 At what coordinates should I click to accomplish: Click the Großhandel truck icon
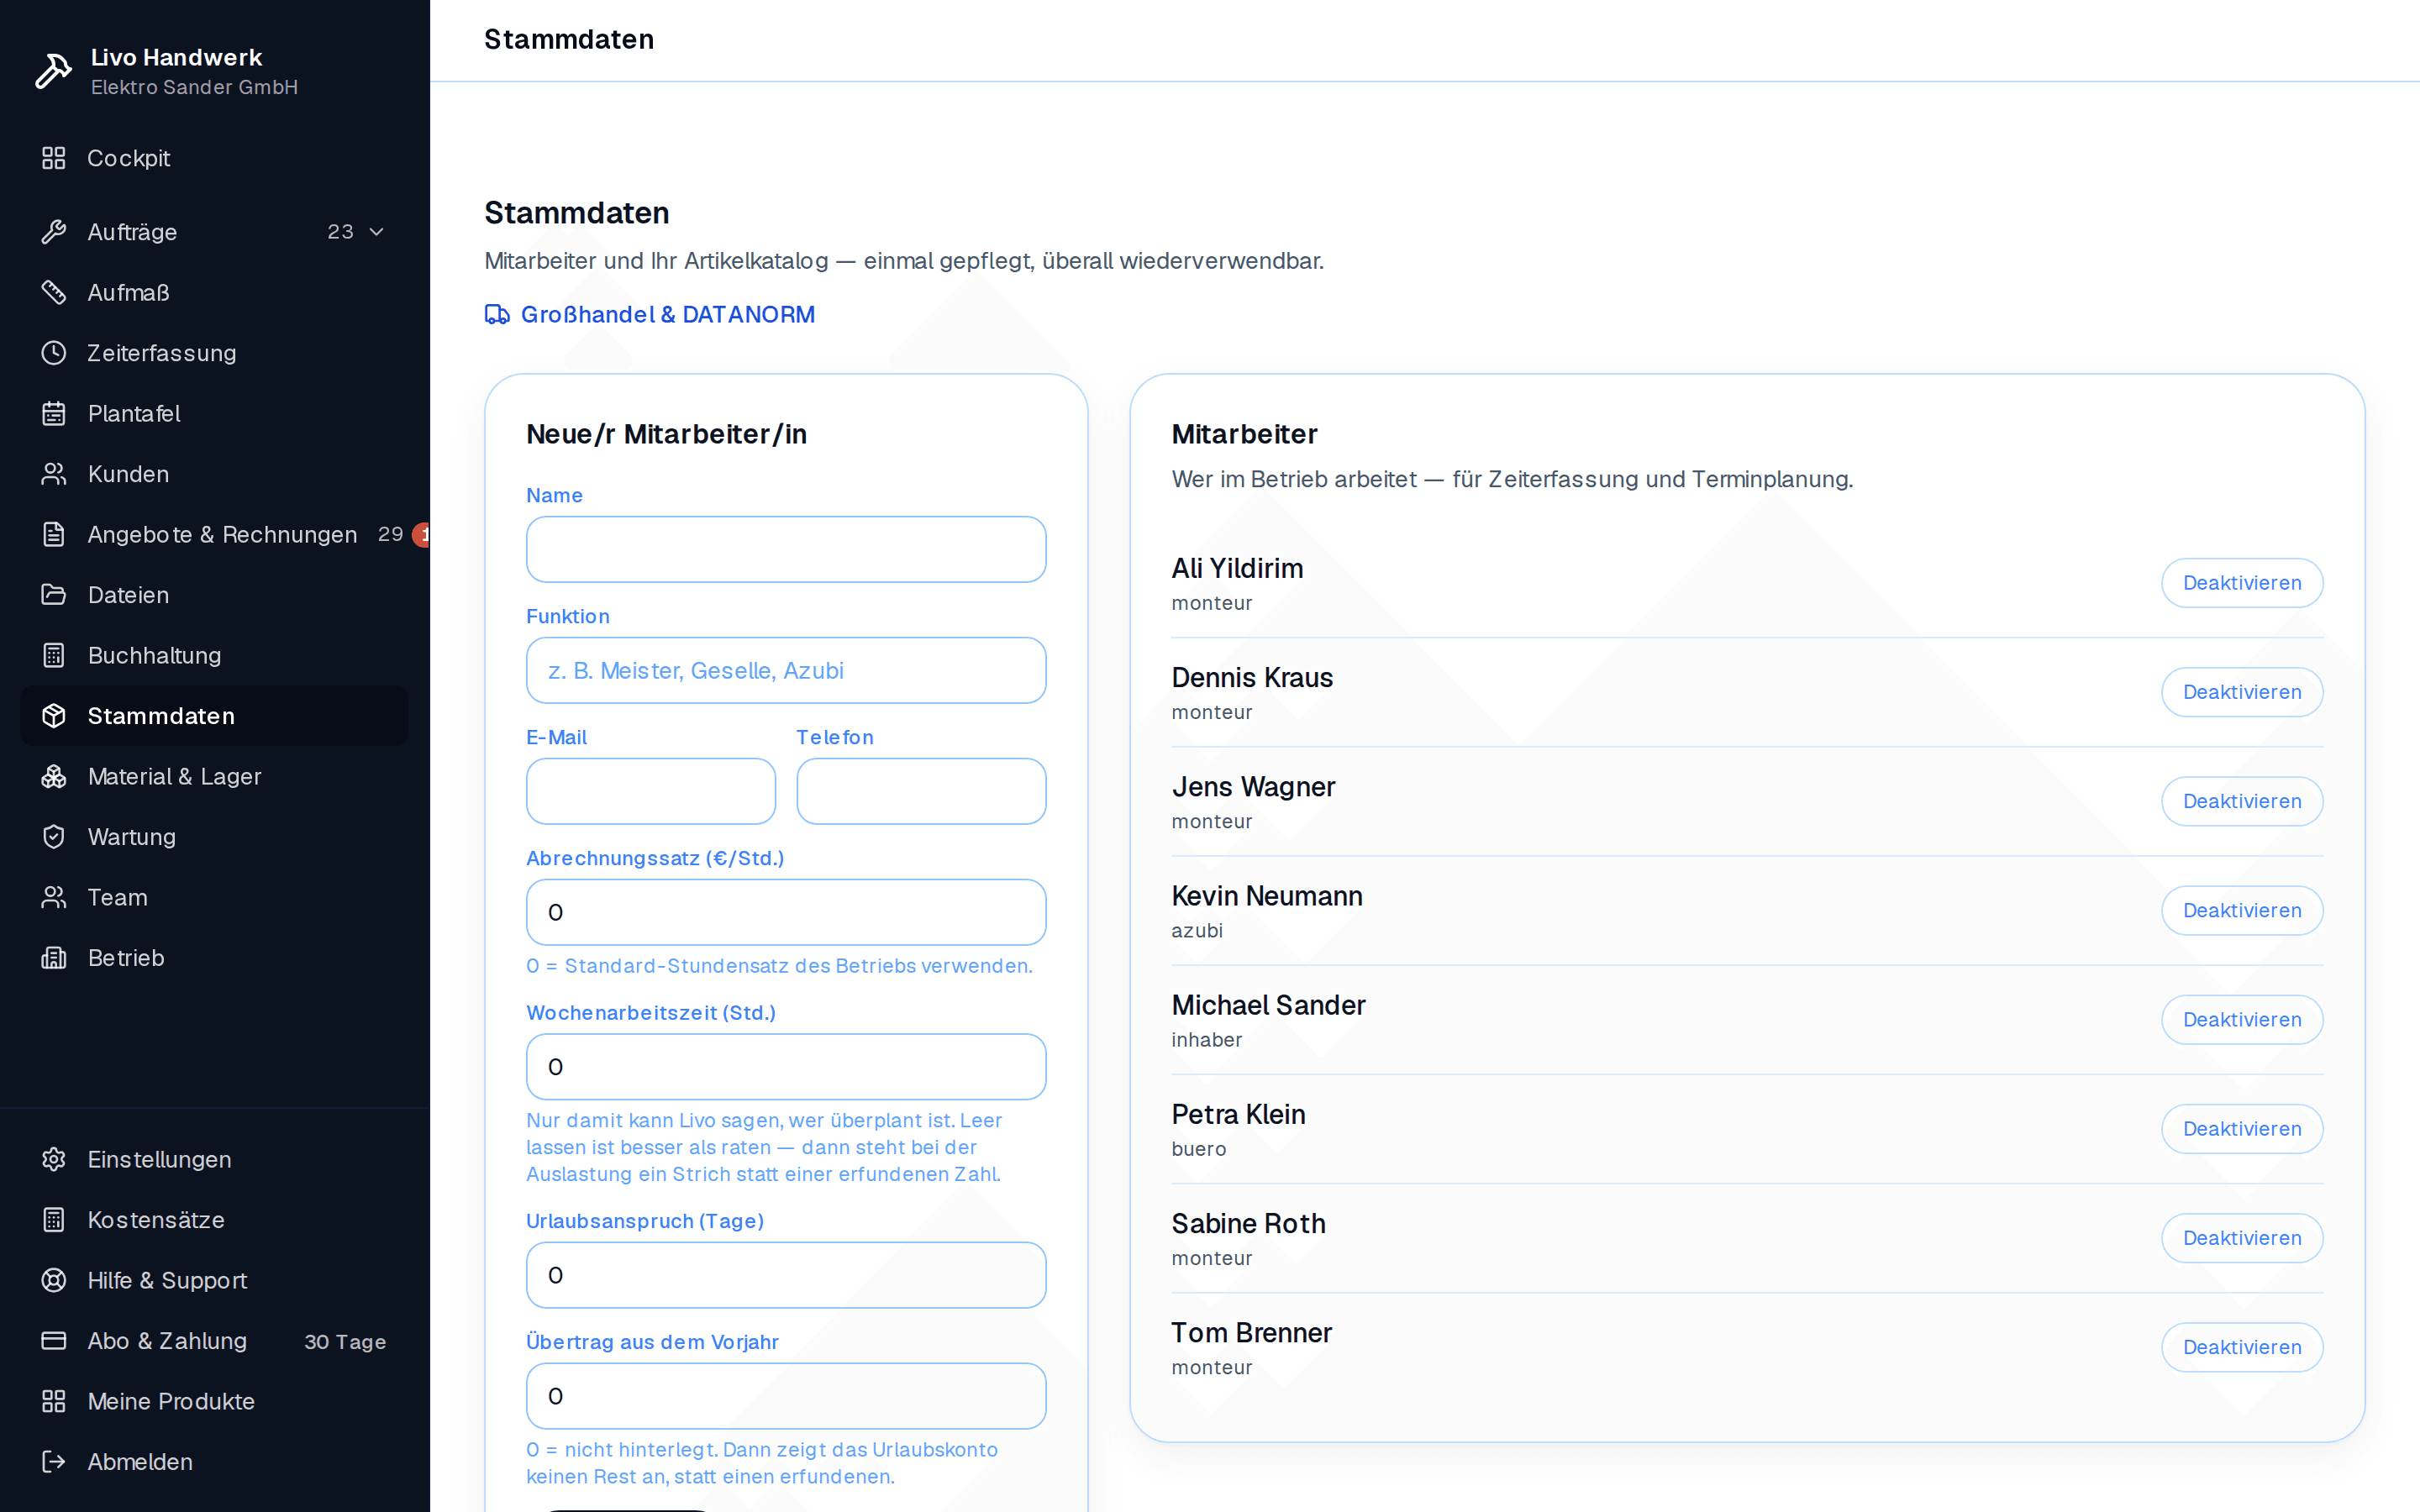[x=497, y=315]
